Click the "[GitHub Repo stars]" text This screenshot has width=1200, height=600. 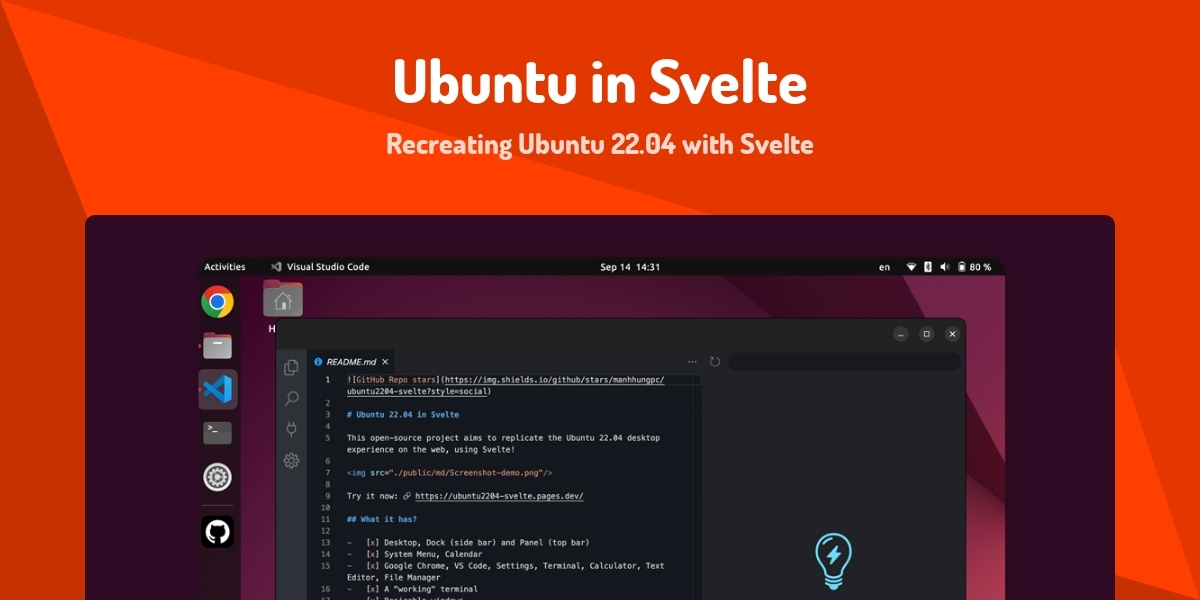coord(394,380)
